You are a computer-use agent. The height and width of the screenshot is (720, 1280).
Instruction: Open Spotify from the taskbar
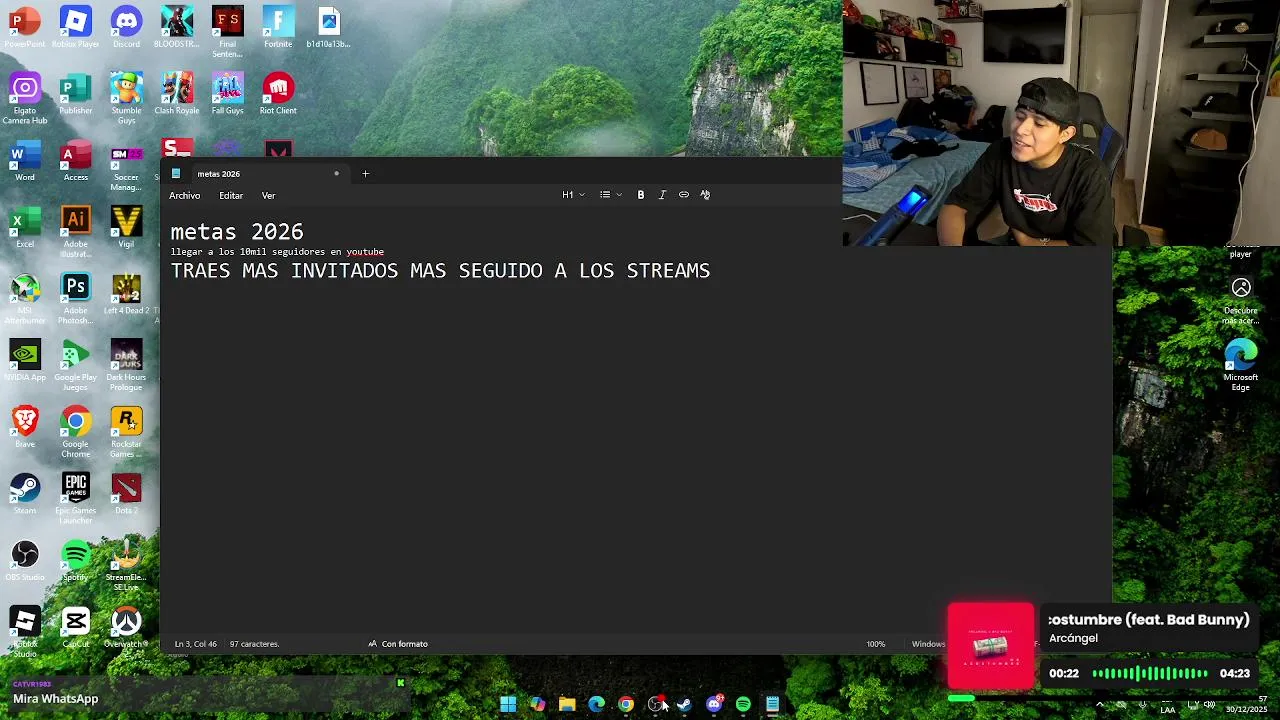click(743, 704)
